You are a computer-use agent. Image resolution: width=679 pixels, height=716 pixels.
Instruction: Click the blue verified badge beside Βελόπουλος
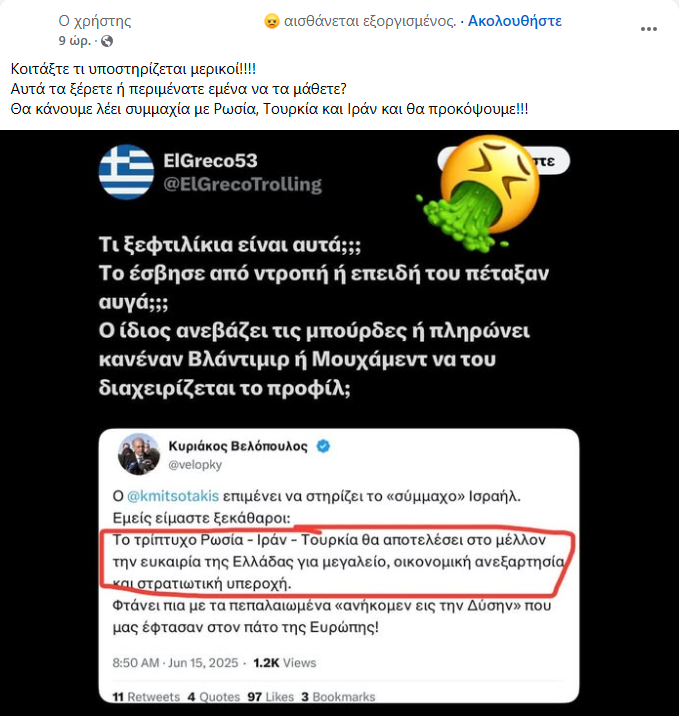coord(323,446)
